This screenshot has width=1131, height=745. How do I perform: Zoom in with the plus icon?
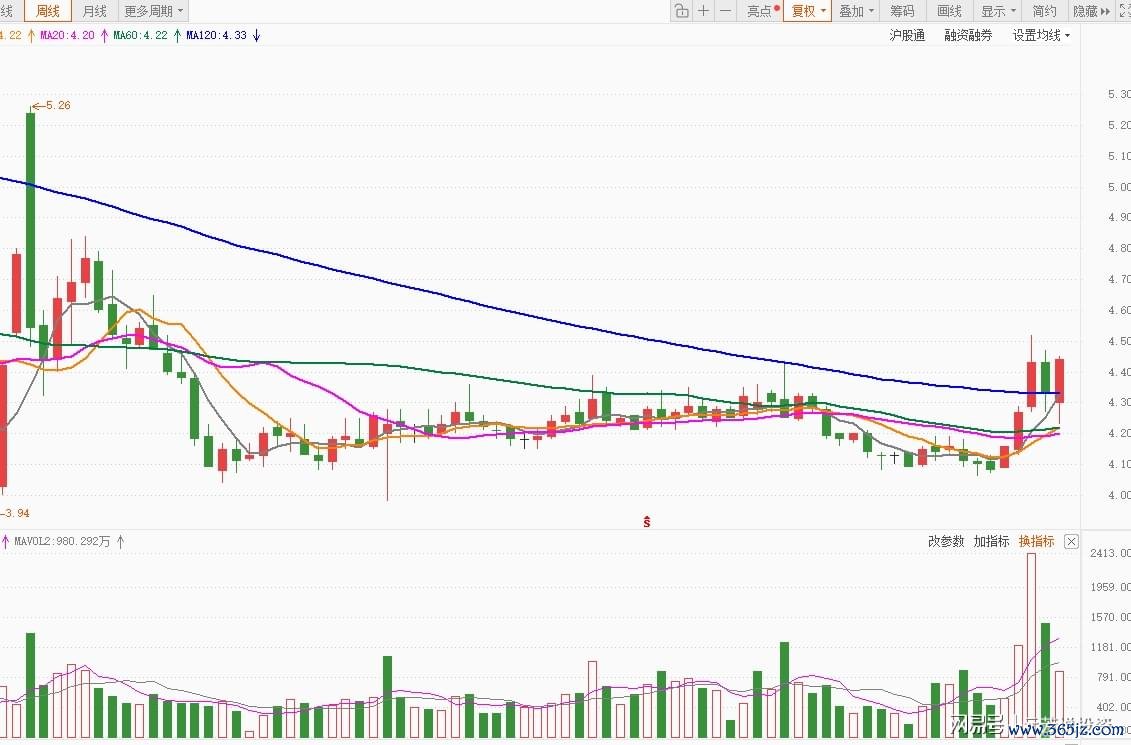[x=703, y=11]
